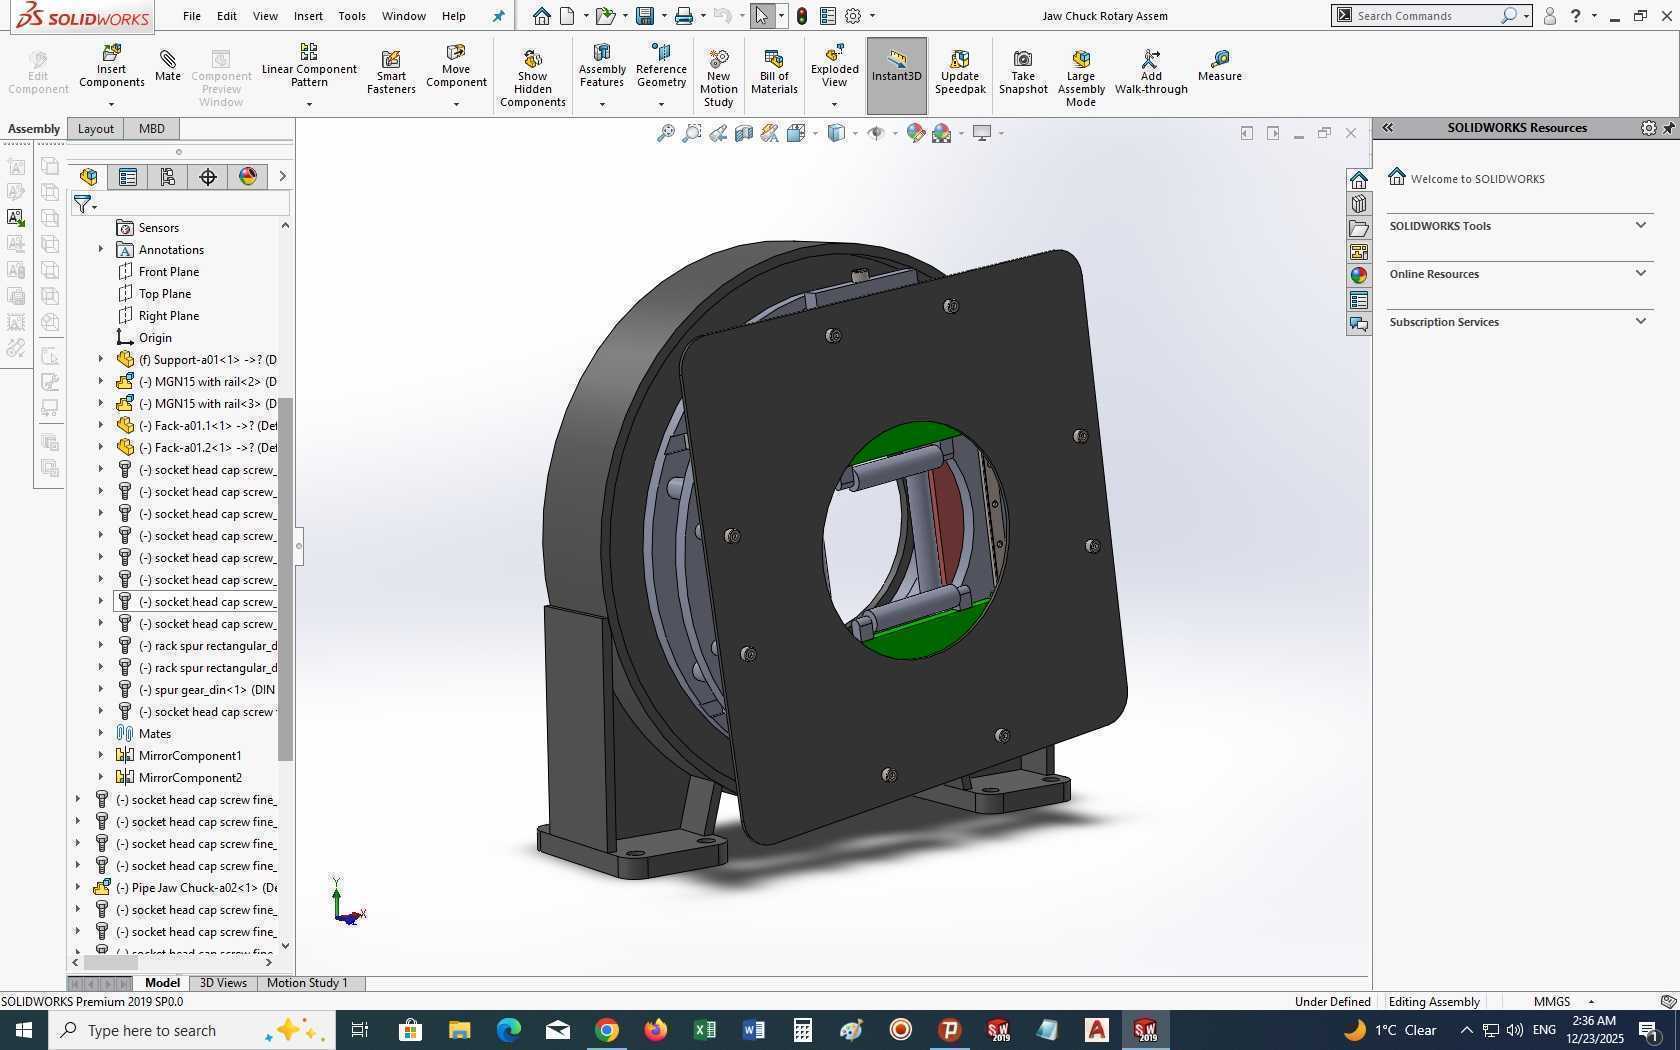Open the Design Library task pane icon
The width and height of the screenshot is (1680, 1050).
(1358, 204)
